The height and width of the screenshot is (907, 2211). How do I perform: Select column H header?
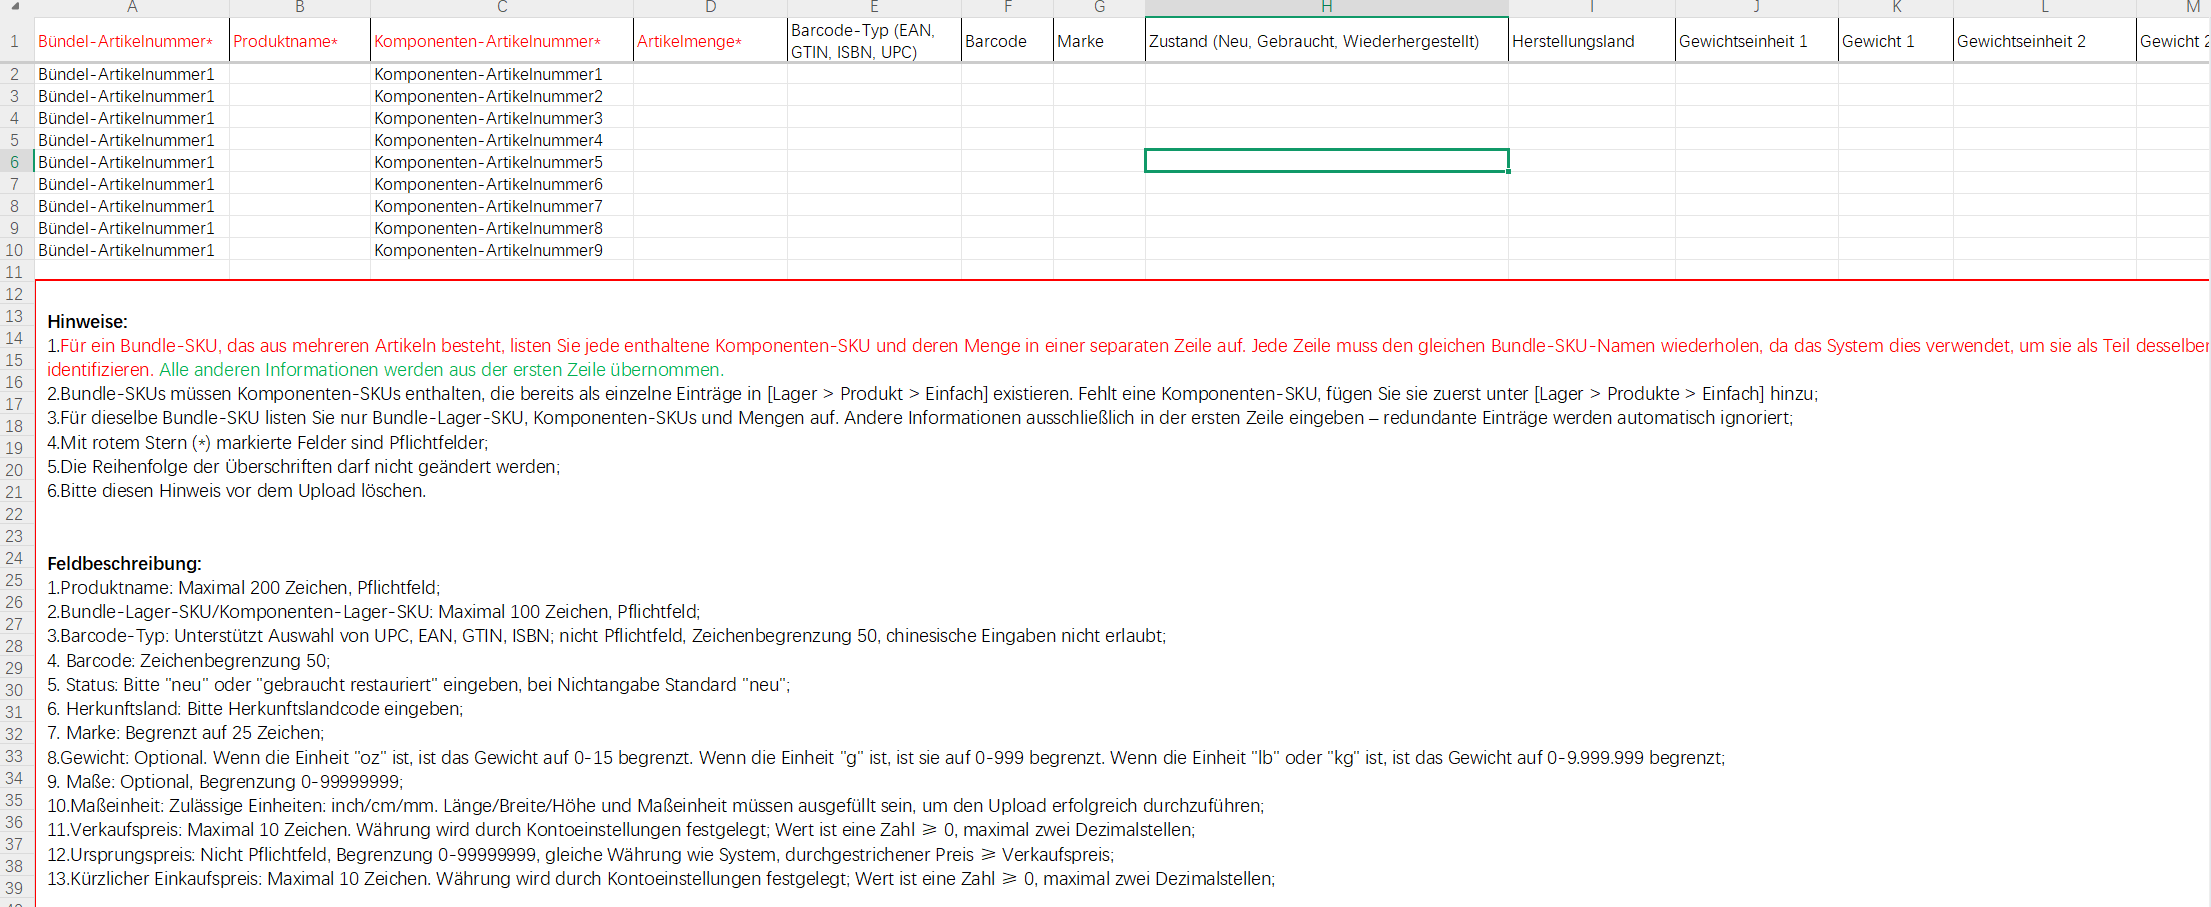1326,7
